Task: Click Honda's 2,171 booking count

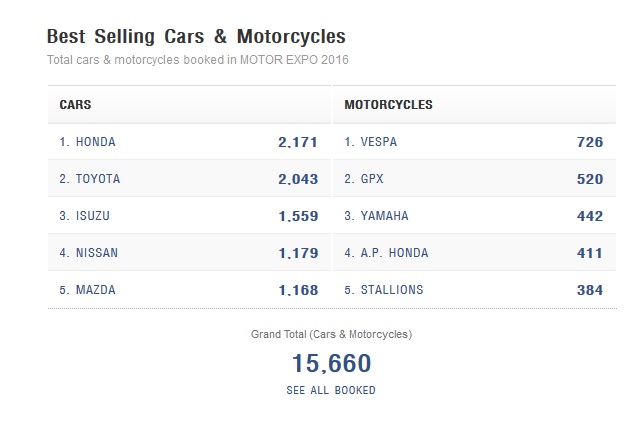Action: coord(298,142)
